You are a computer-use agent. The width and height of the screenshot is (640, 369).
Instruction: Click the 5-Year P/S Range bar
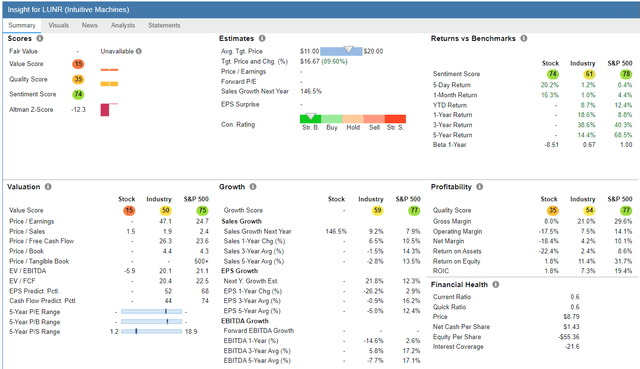point(151,331)
